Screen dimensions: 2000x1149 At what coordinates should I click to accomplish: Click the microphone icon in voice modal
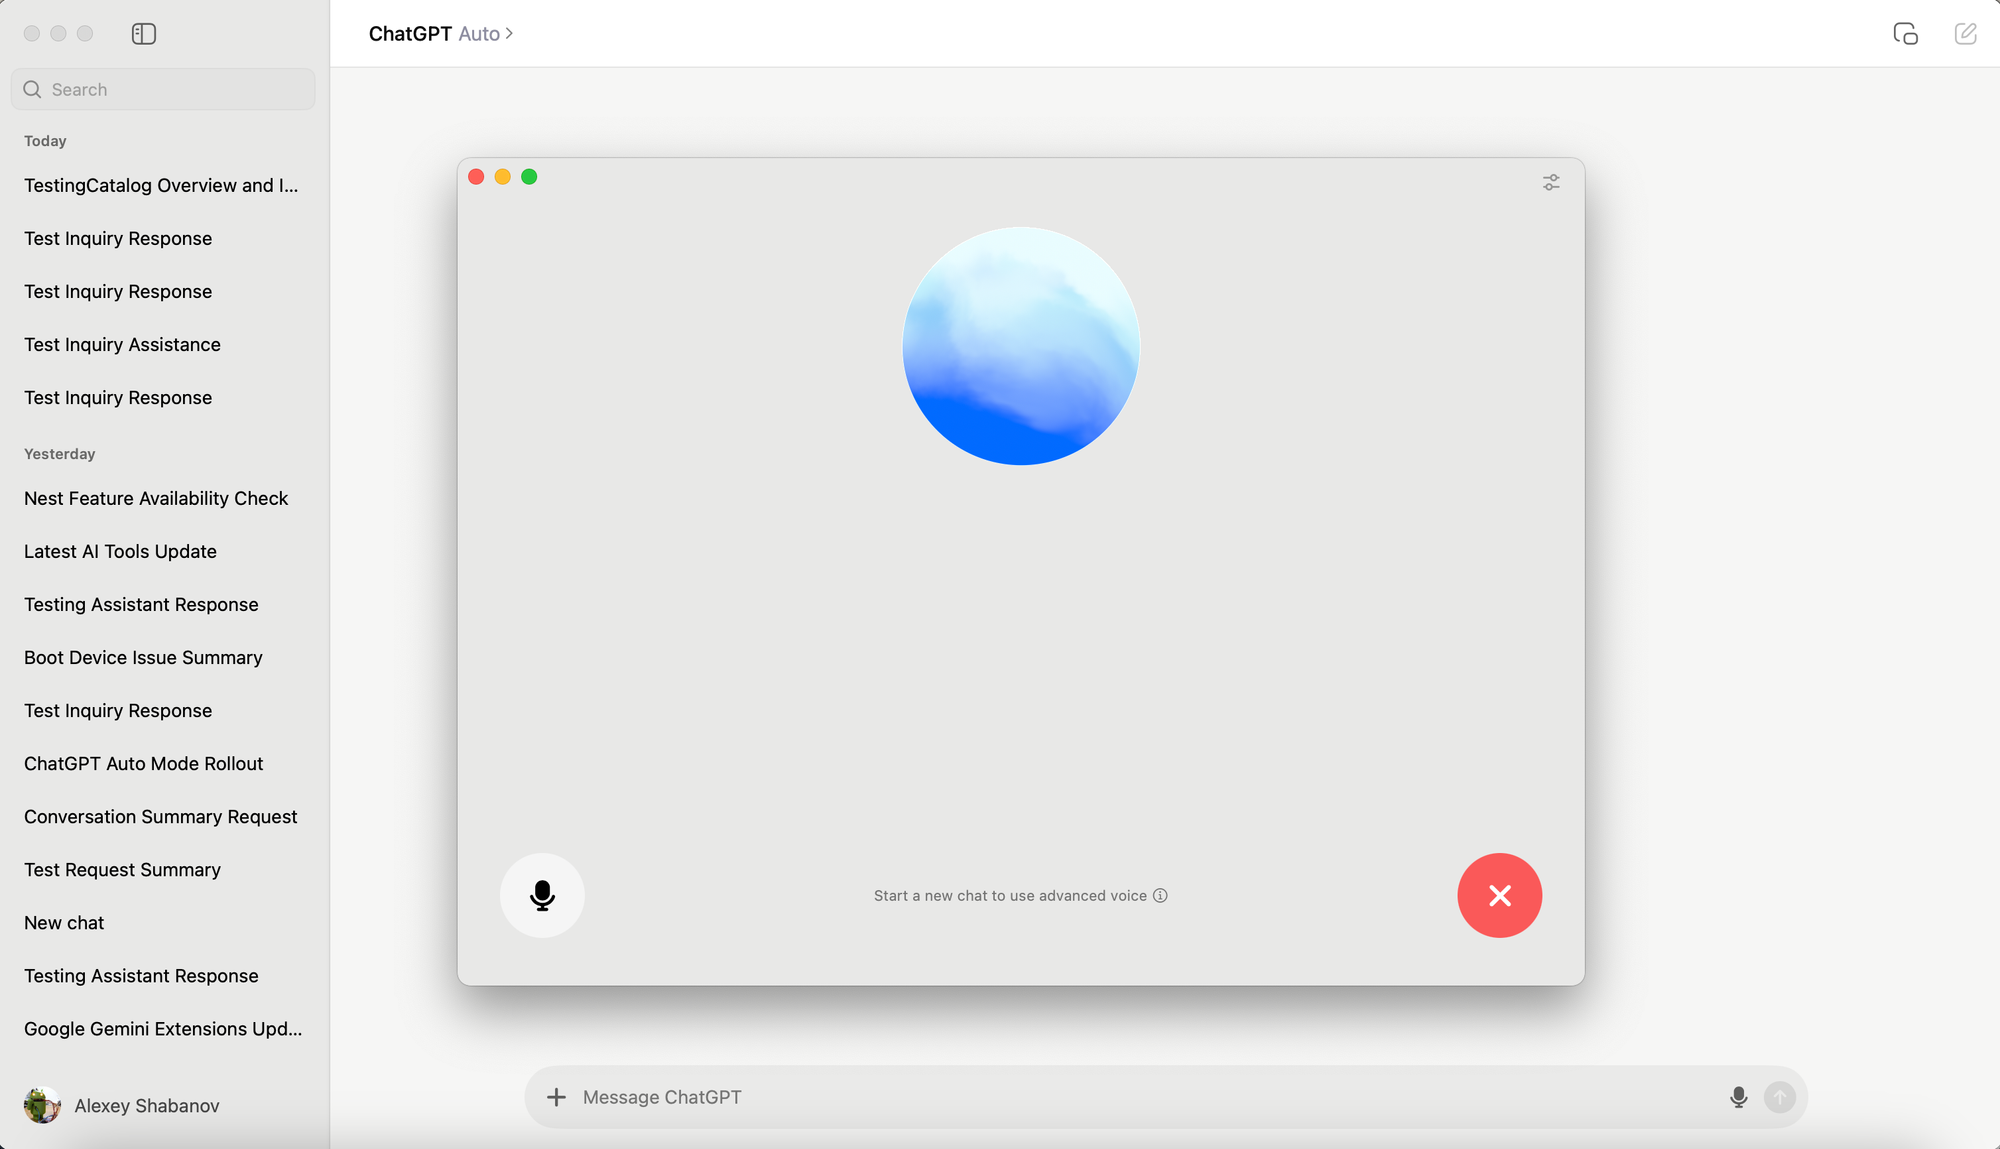tap(543, 895)
